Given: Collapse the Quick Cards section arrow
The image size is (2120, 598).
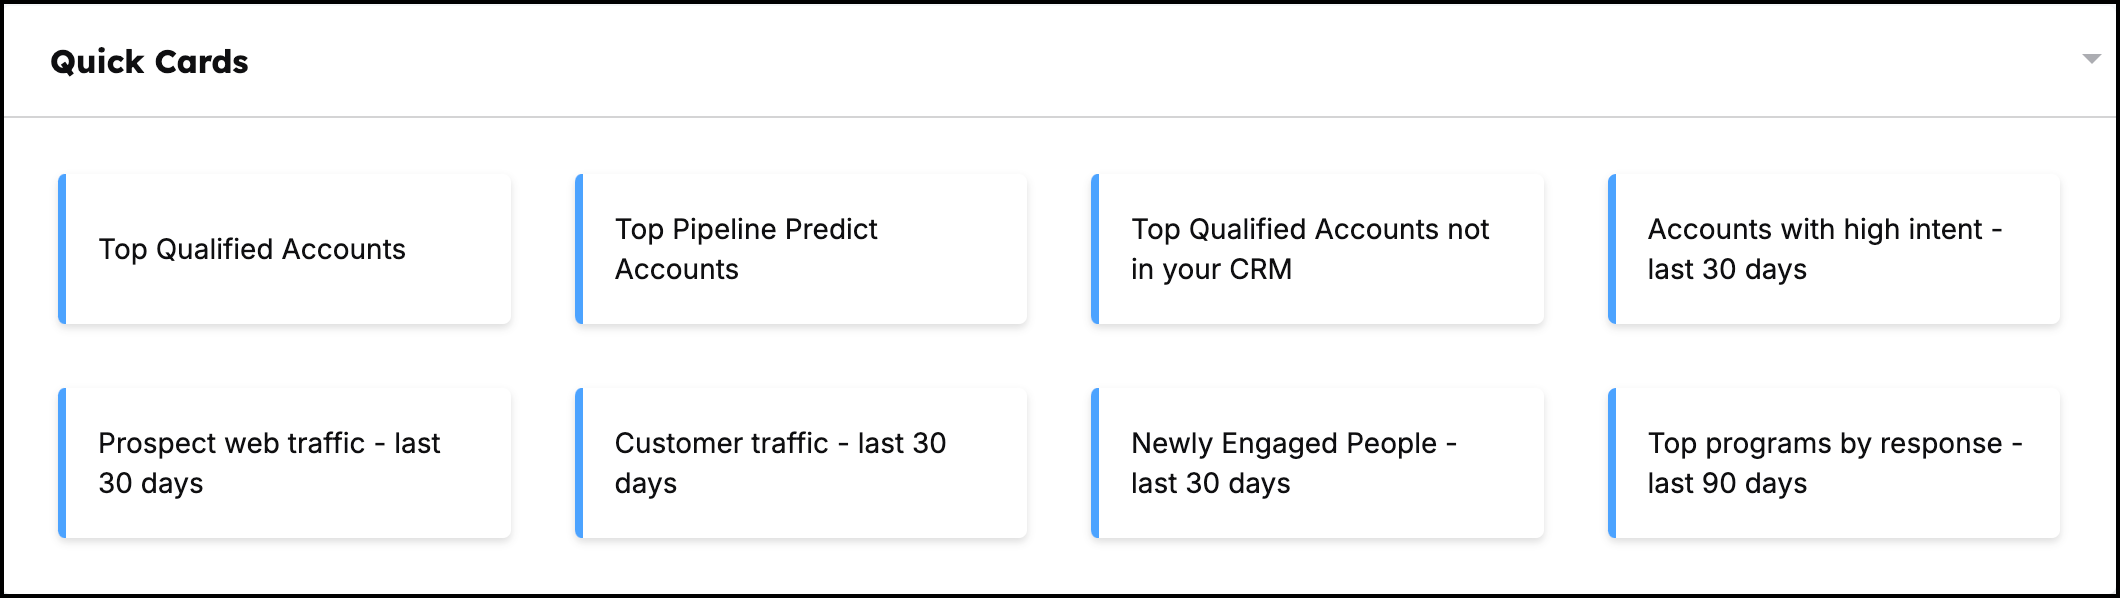Looking at the screenshot, I should point(2090,59).
